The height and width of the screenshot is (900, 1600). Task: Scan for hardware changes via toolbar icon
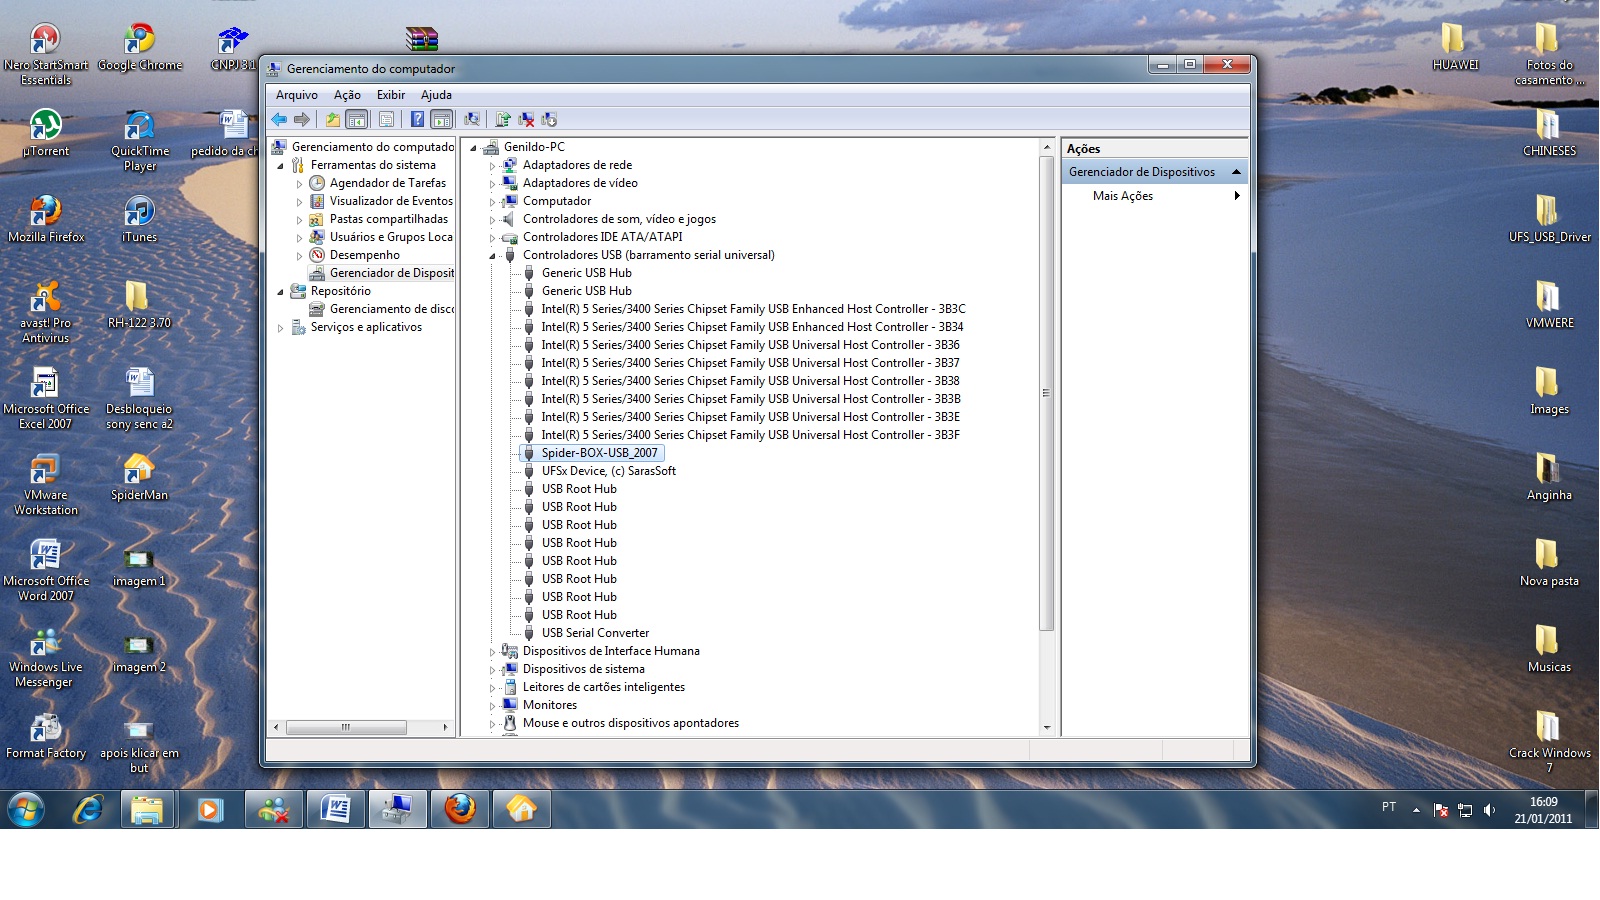472,119
